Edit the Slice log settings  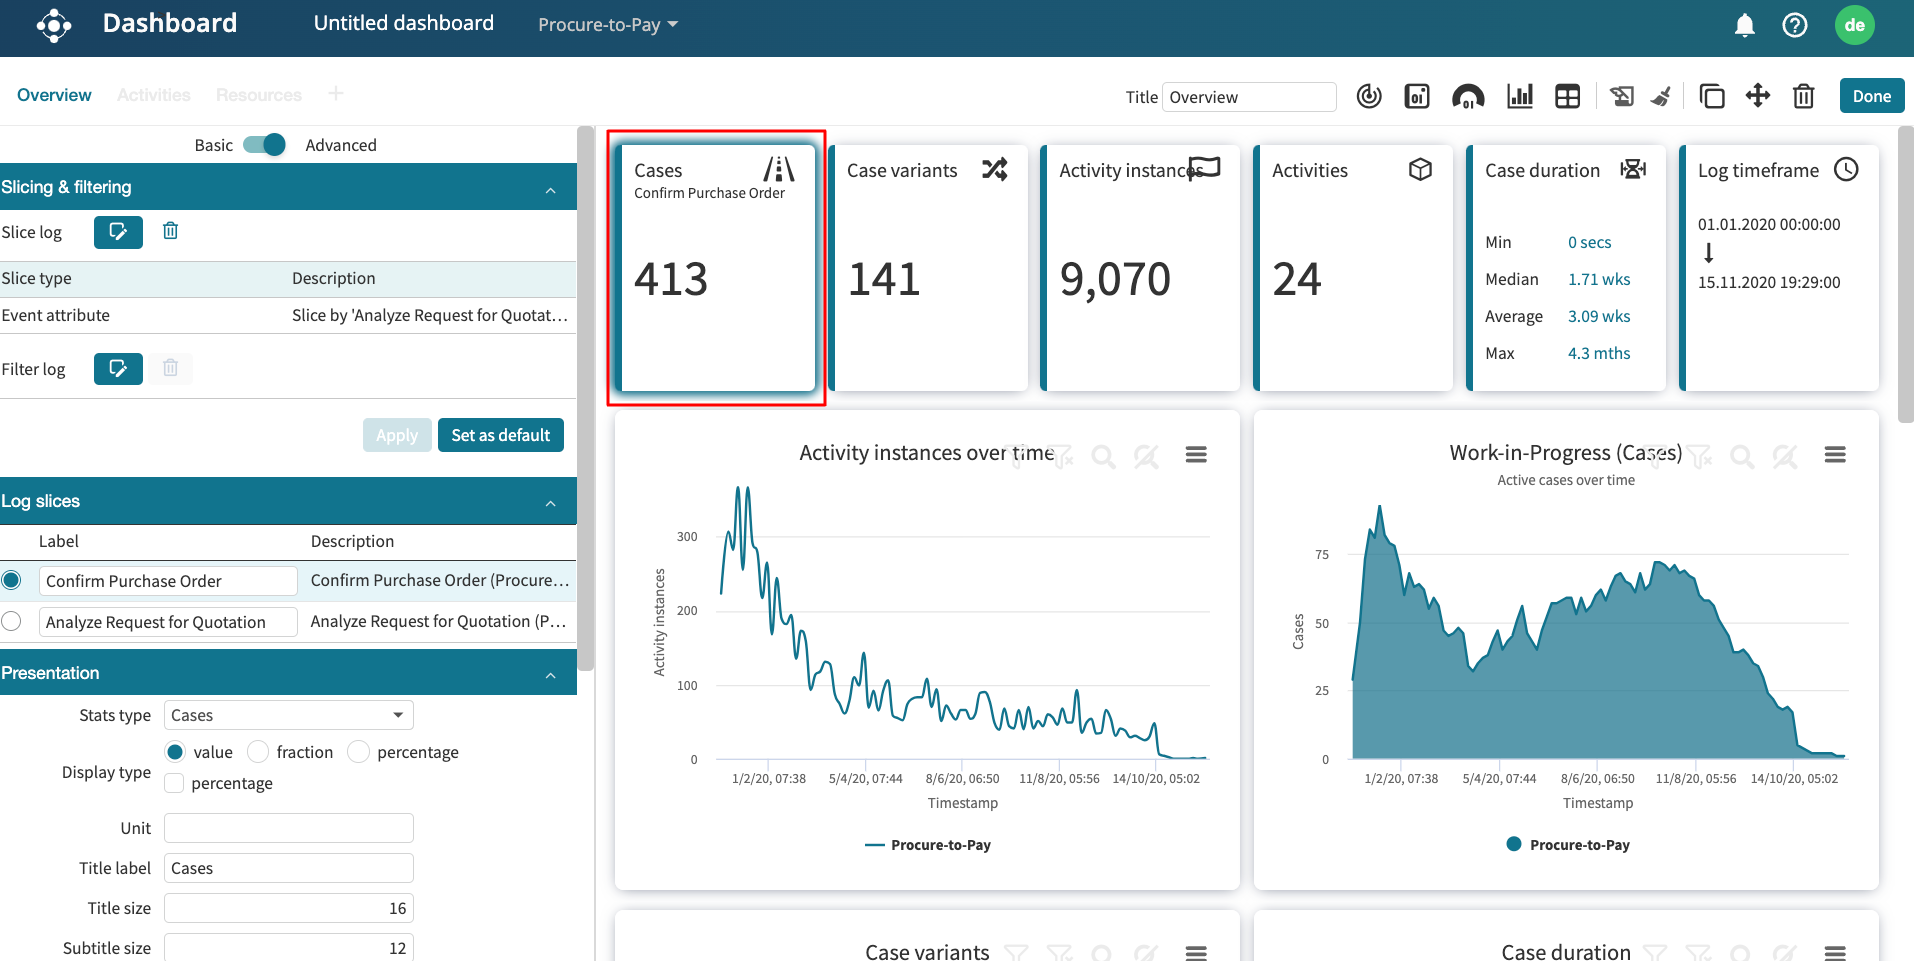(x=118, y=232)
